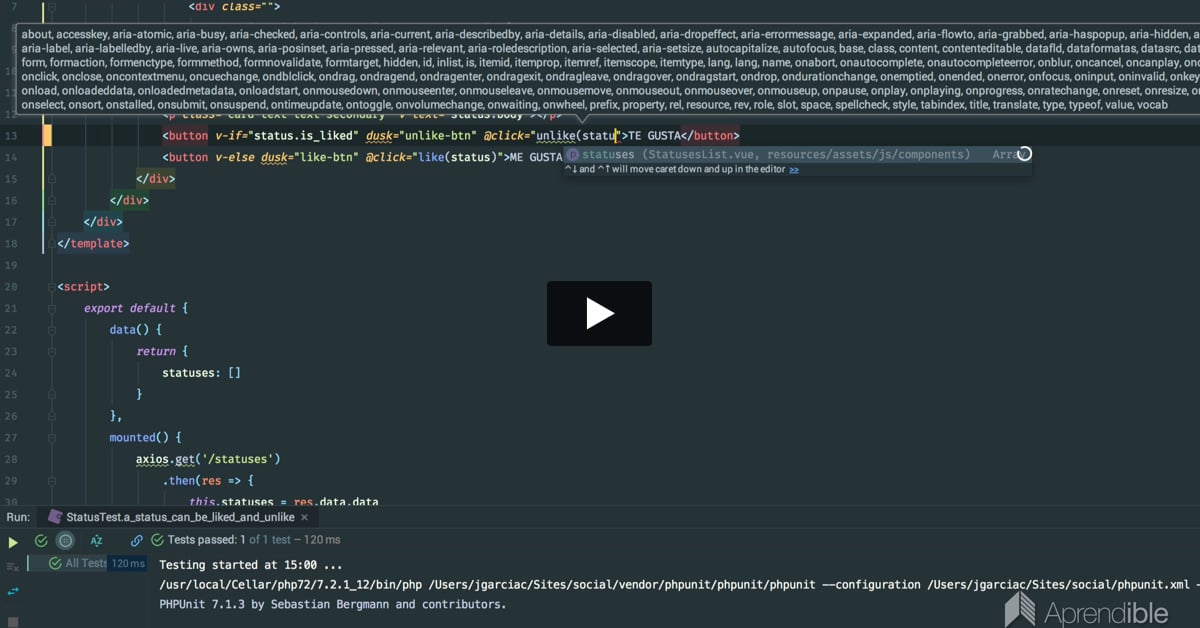Click 'status.is_liked' in the v-if attribute
Viewport: 1200px width, 628px height.
(x=303, y=135)
